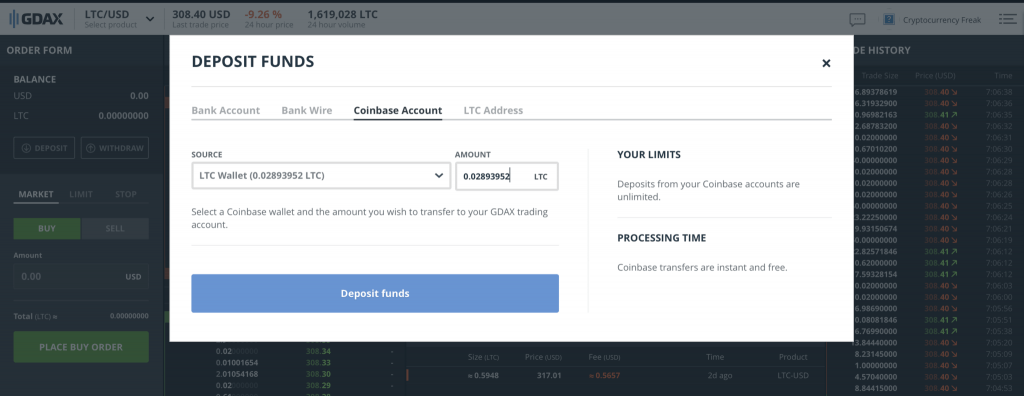This screenshot has height=396, width=1024.
Task: Click the fill price 317.01
Action: [x=549, y=376]
